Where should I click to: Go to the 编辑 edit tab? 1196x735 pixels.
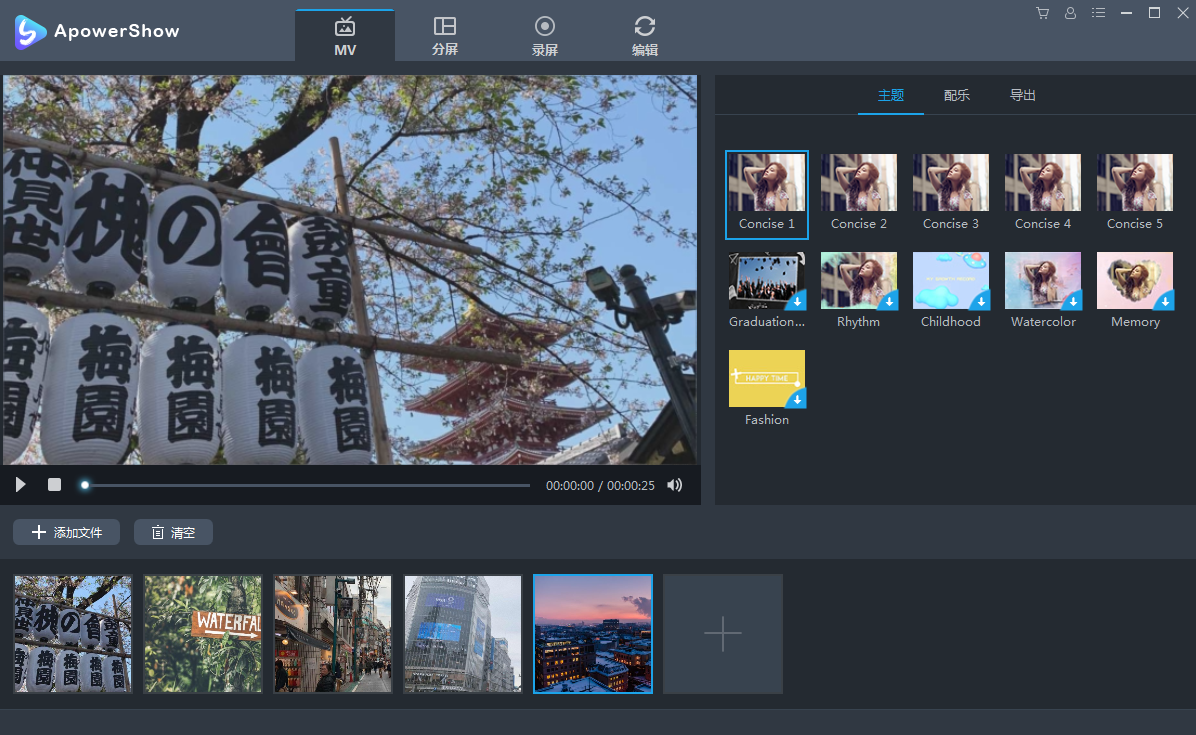pos(645,36)
